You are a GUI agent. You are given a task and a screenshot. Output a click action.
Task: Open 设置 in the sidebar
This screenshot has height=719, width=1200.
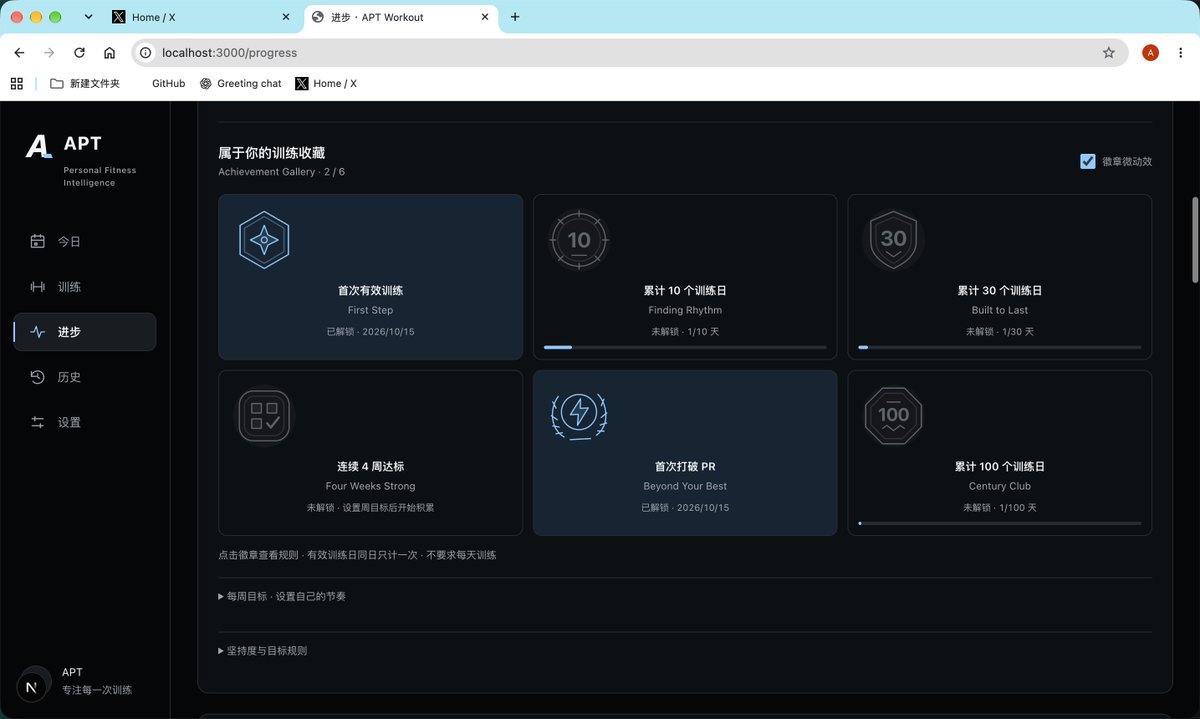tap(85, 422)
